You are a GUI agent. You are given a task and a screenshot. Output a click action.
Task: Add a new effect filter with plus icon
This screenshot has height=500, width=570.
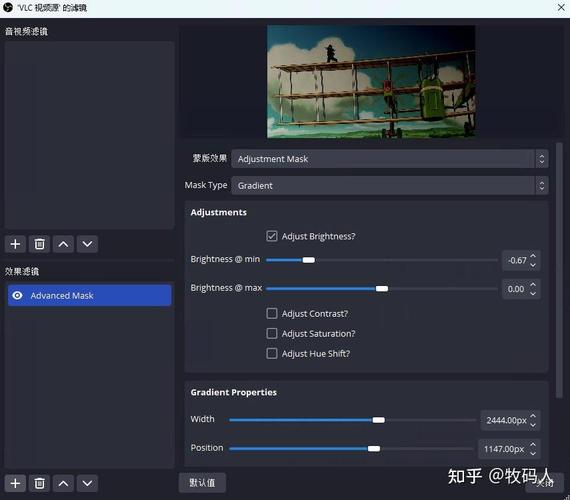pyautogui.click(x=15, y=483)
